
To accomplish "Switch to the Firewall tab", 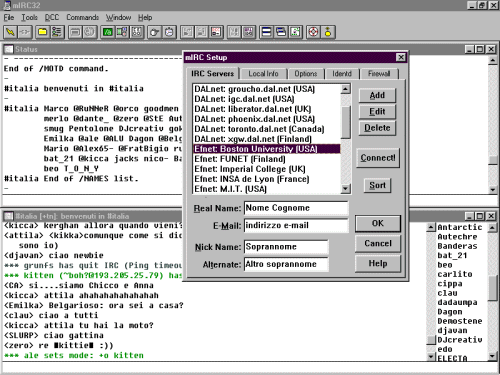I will [x=379, y=74].
